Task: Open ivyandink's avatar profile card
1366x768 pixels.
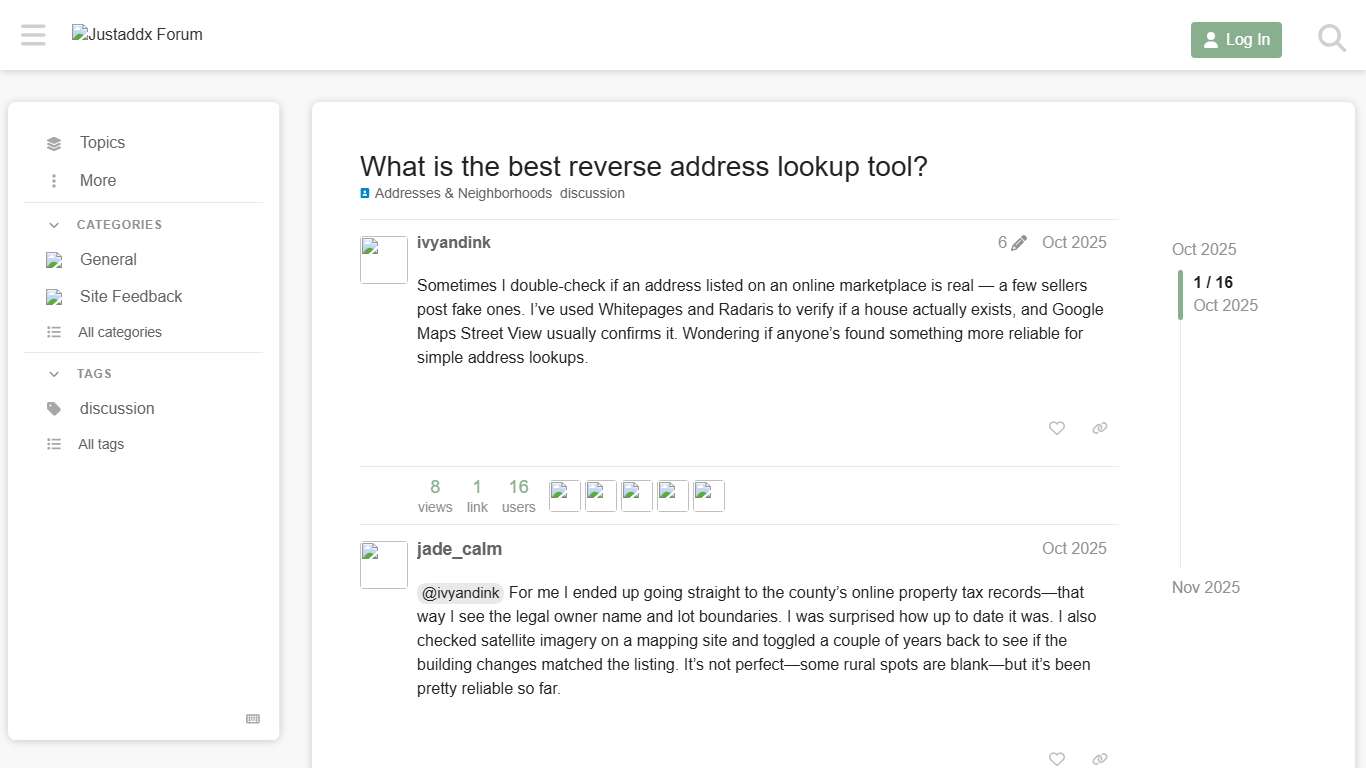Action: click(383, 259)
